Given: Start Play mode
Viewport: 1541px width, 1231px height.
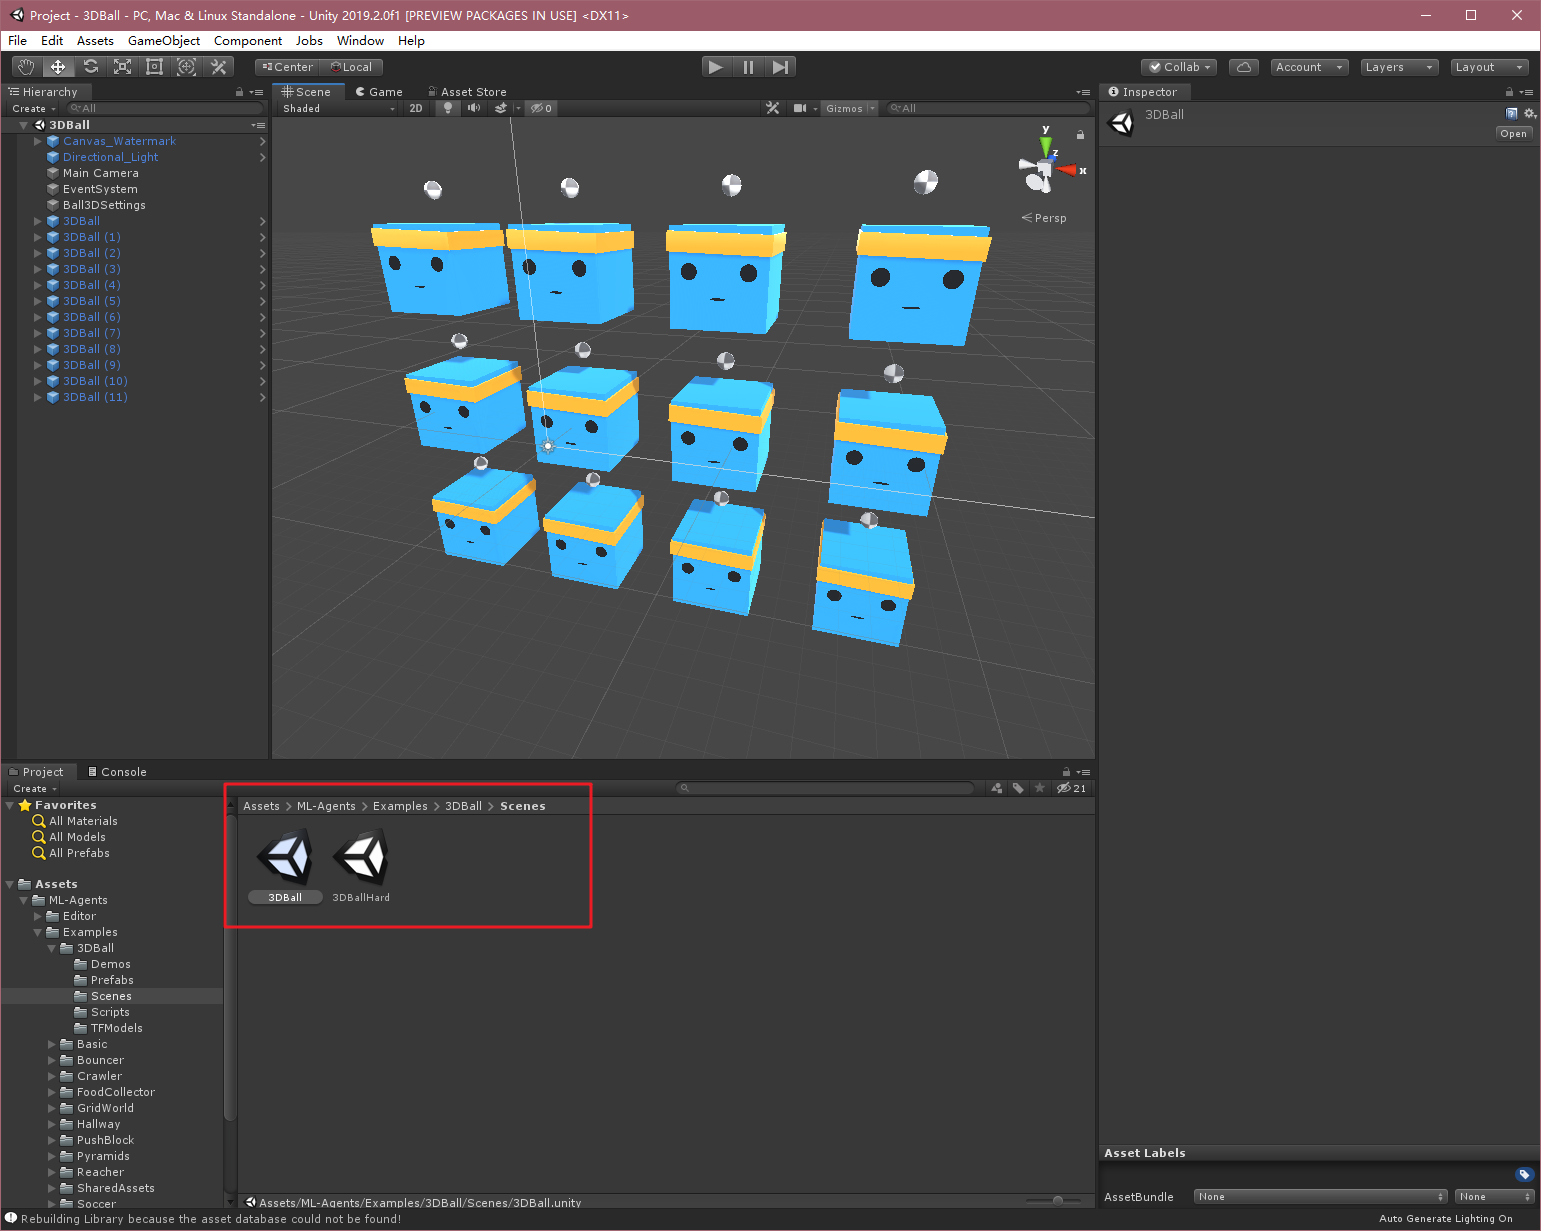Looking at the screenshot, I should [715, 67].
